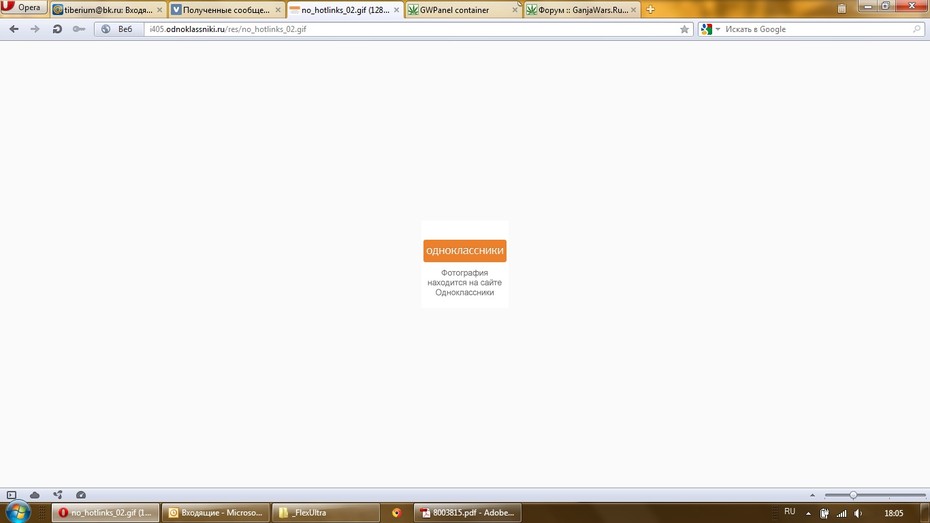Select Opera no_hotlinks_02.gif taskbar button
The width and height of the screenshot is (930, 523).
click(106, 513)
